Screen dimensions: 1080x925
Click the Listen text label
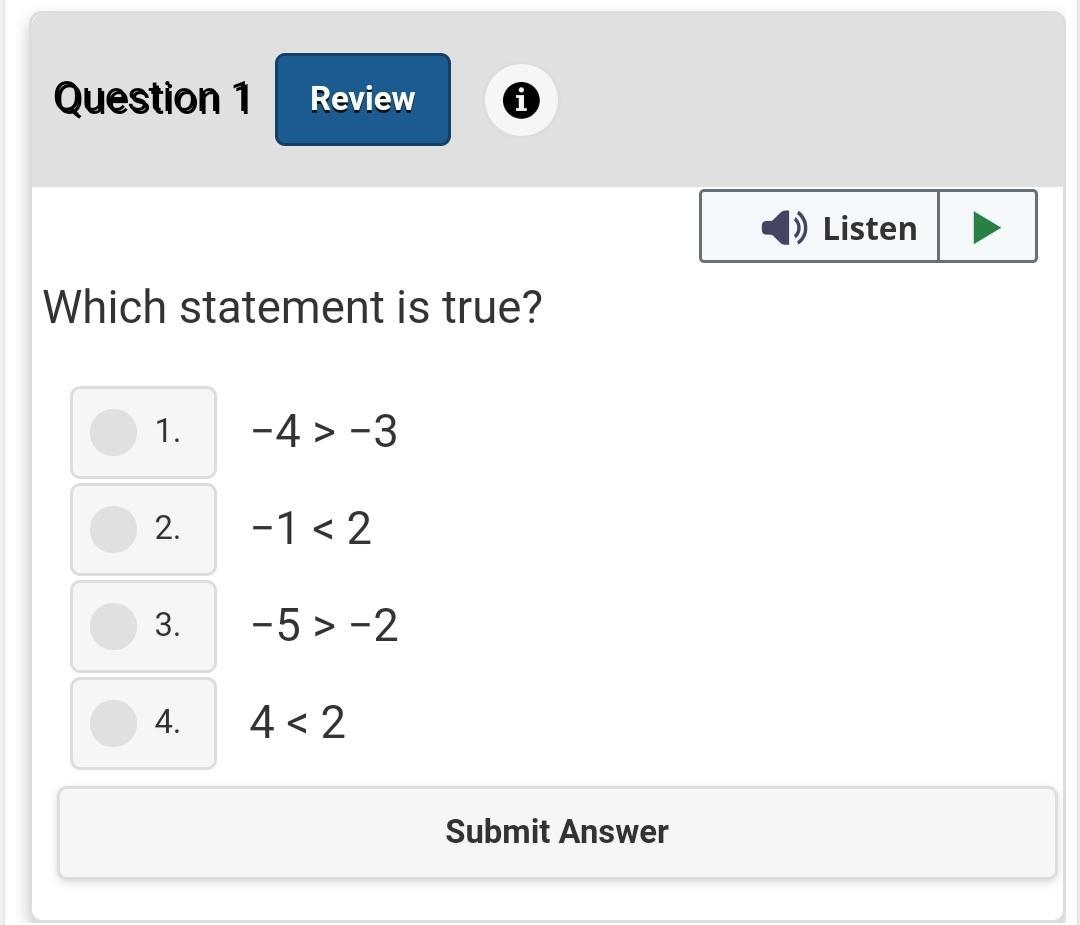tap(869, 228)
